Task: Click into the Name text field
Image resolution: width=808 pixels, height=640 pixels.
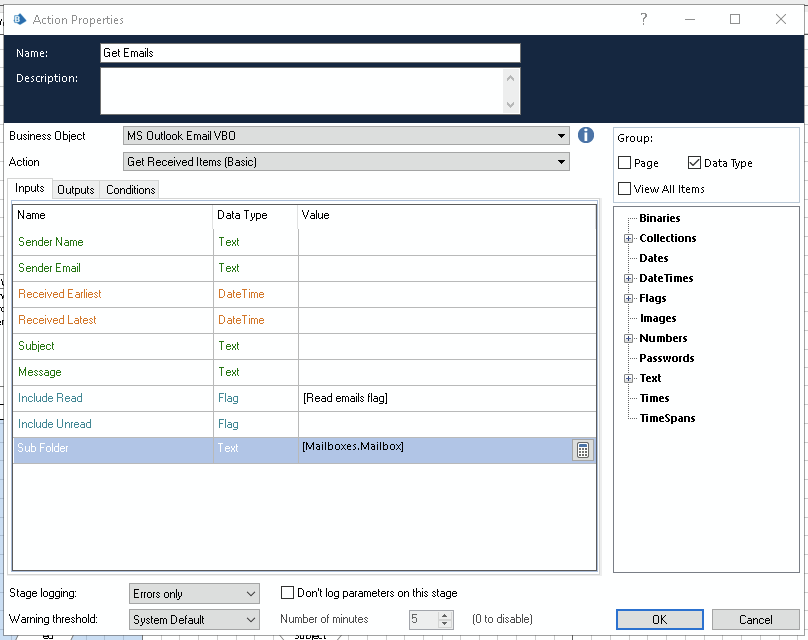Action: [x=310, y=53]
